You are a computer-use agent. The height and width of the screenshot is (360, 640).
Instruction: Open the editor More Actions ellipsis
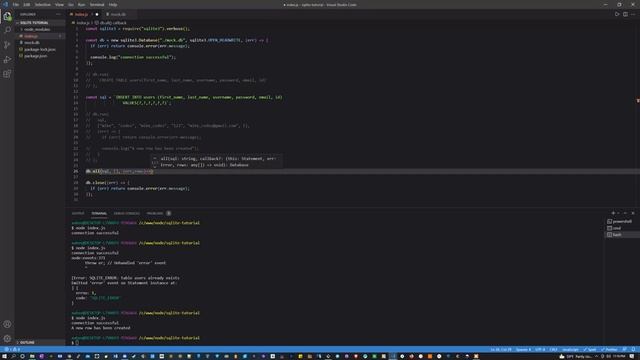pos(633,14)
